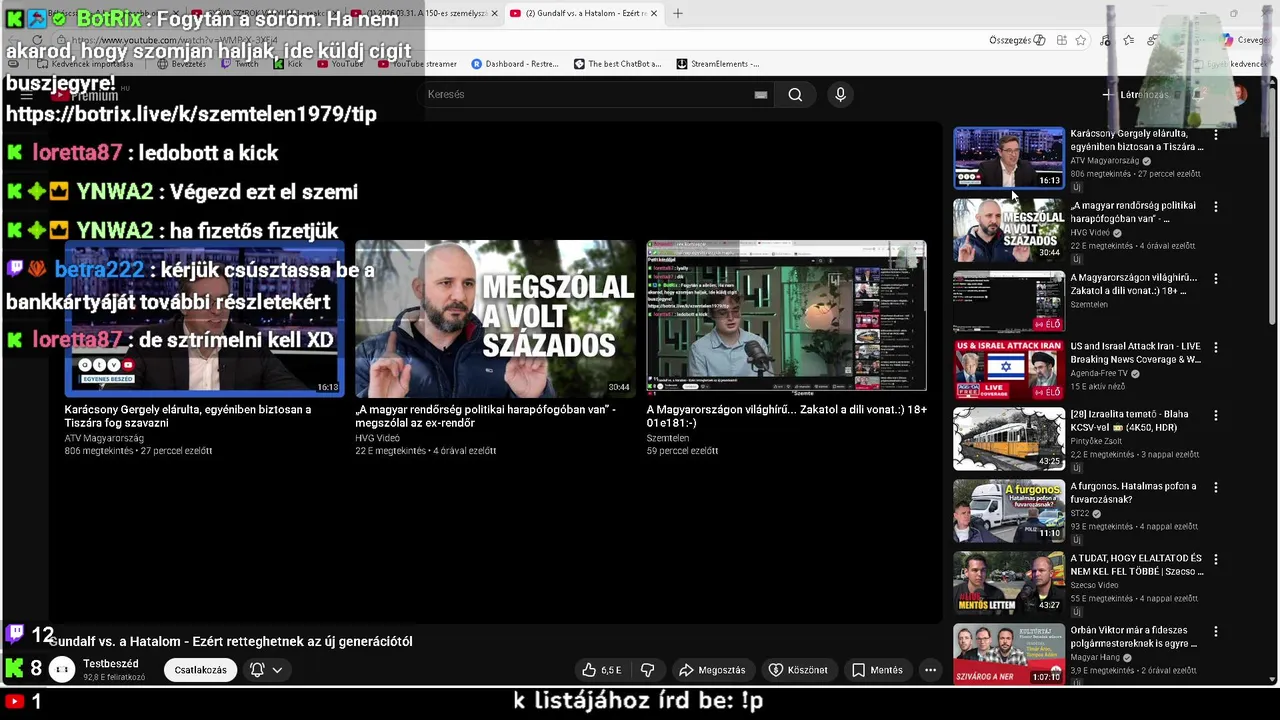Click the keyboard icon in search box
The height and width of the screenshot is (720, 1280).
point(761,95)
